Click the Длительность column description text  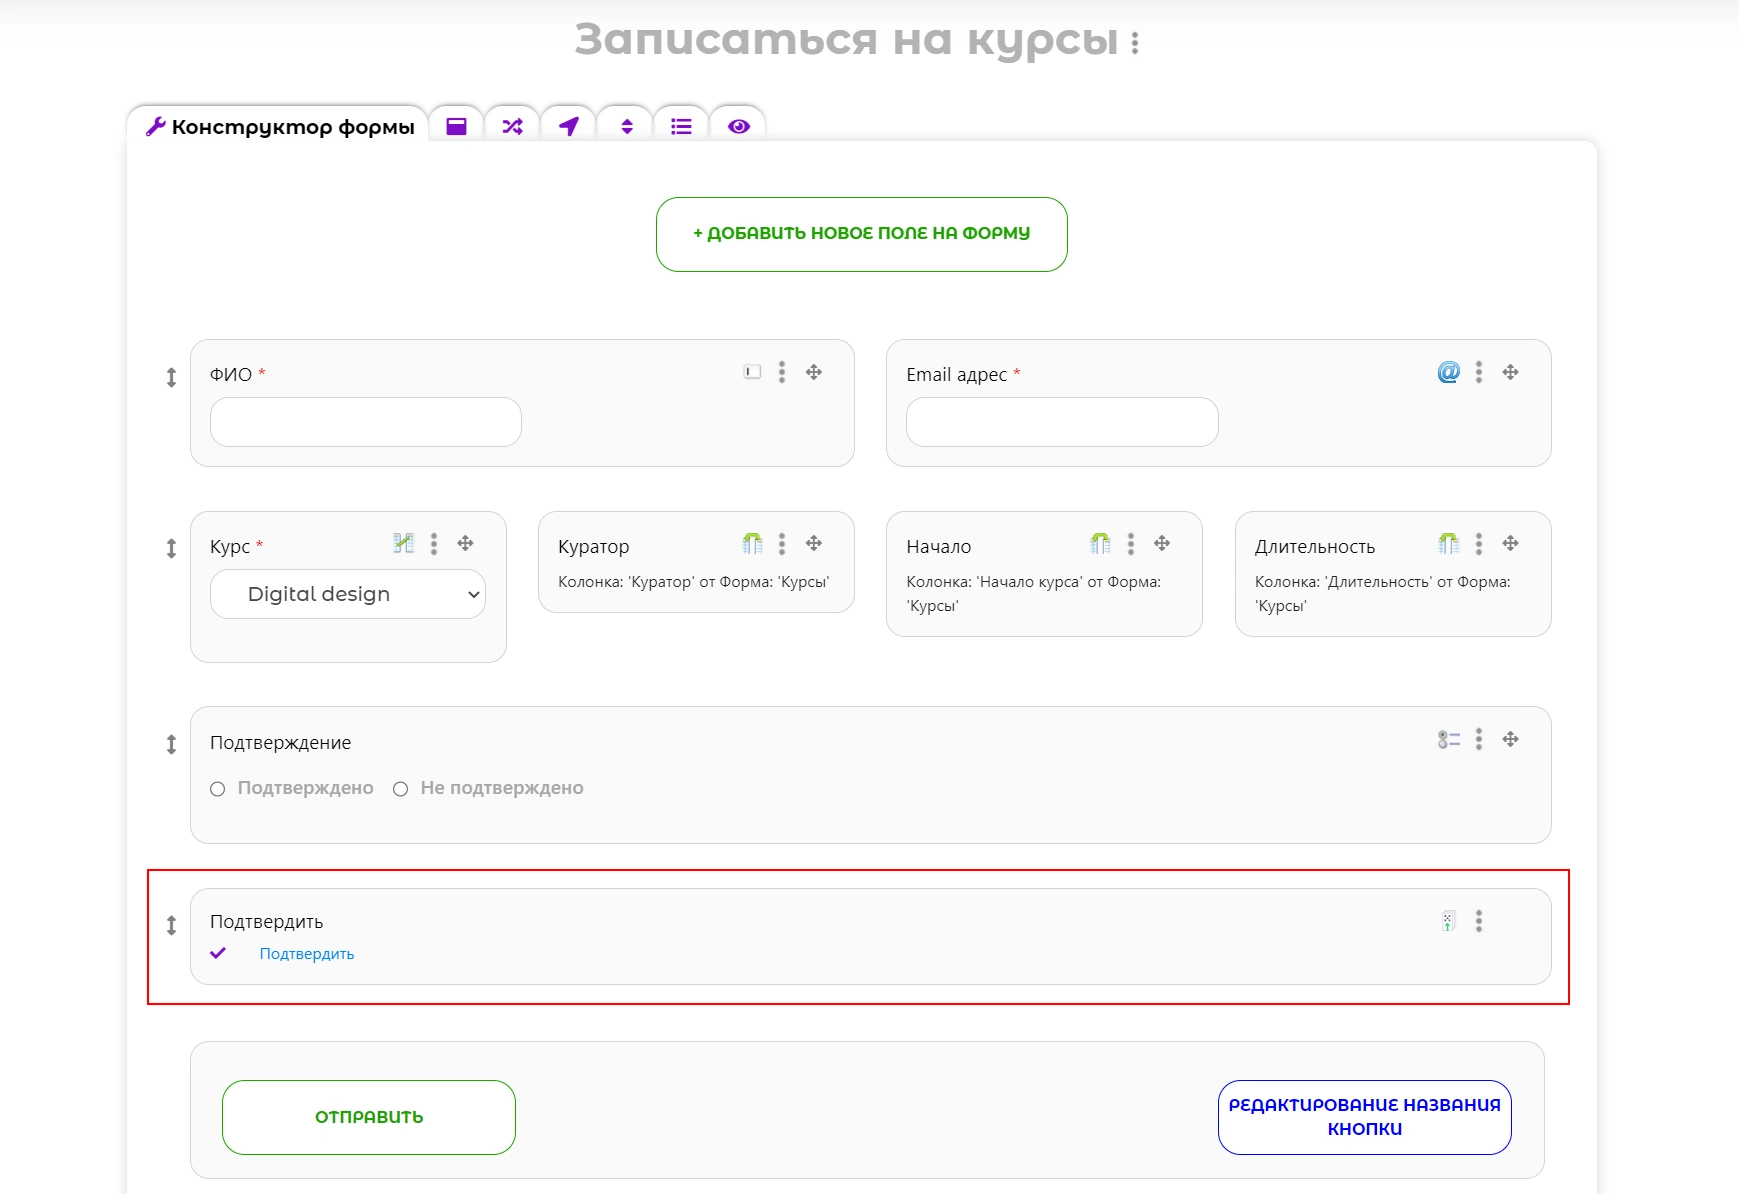(x=1383, y=594)
